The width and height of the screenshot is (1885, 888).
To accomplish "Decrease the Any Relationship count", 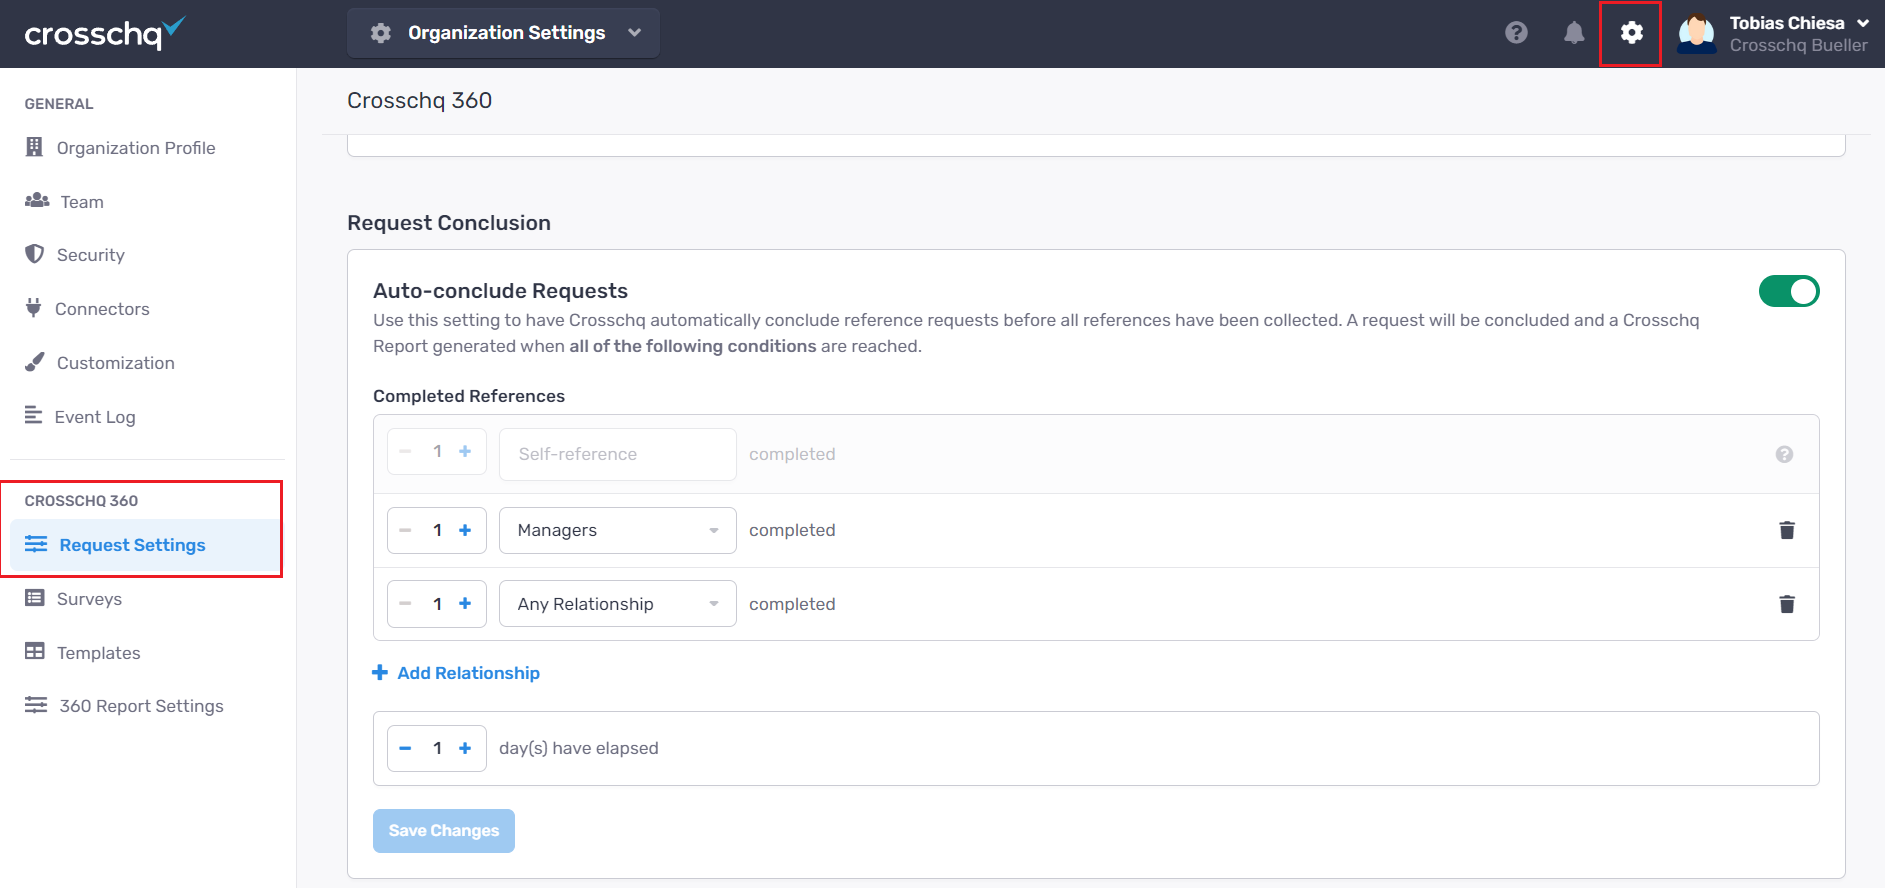I will (x=405, y=603).
